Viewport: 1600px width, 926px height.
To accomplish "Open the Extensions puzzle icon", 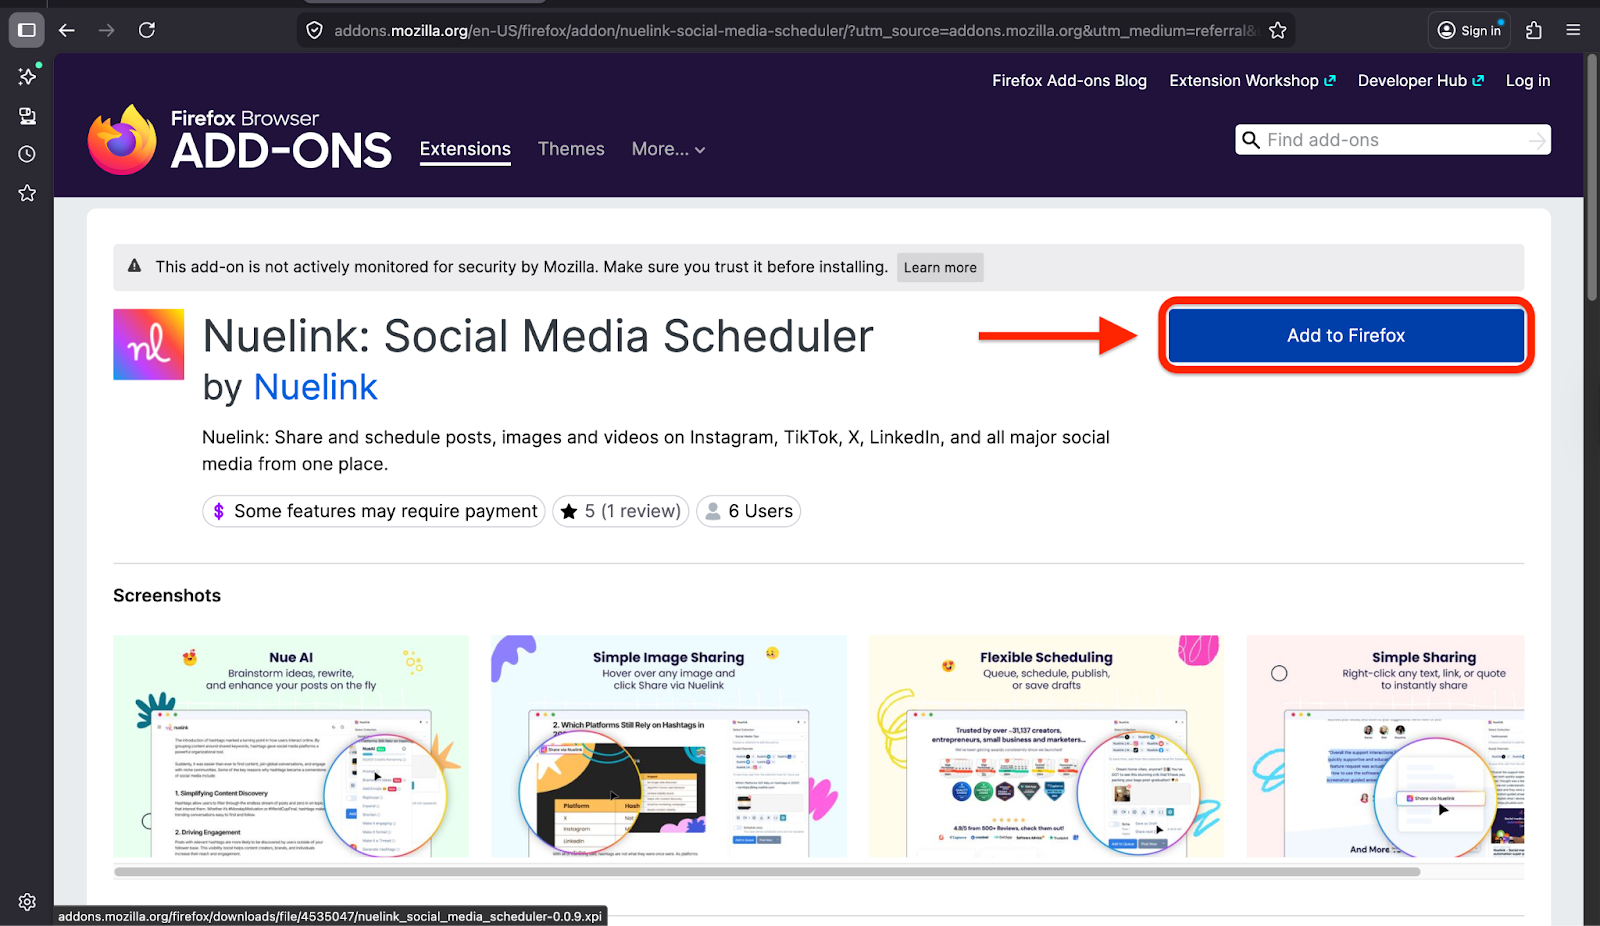I will [x=1534, y=30].
